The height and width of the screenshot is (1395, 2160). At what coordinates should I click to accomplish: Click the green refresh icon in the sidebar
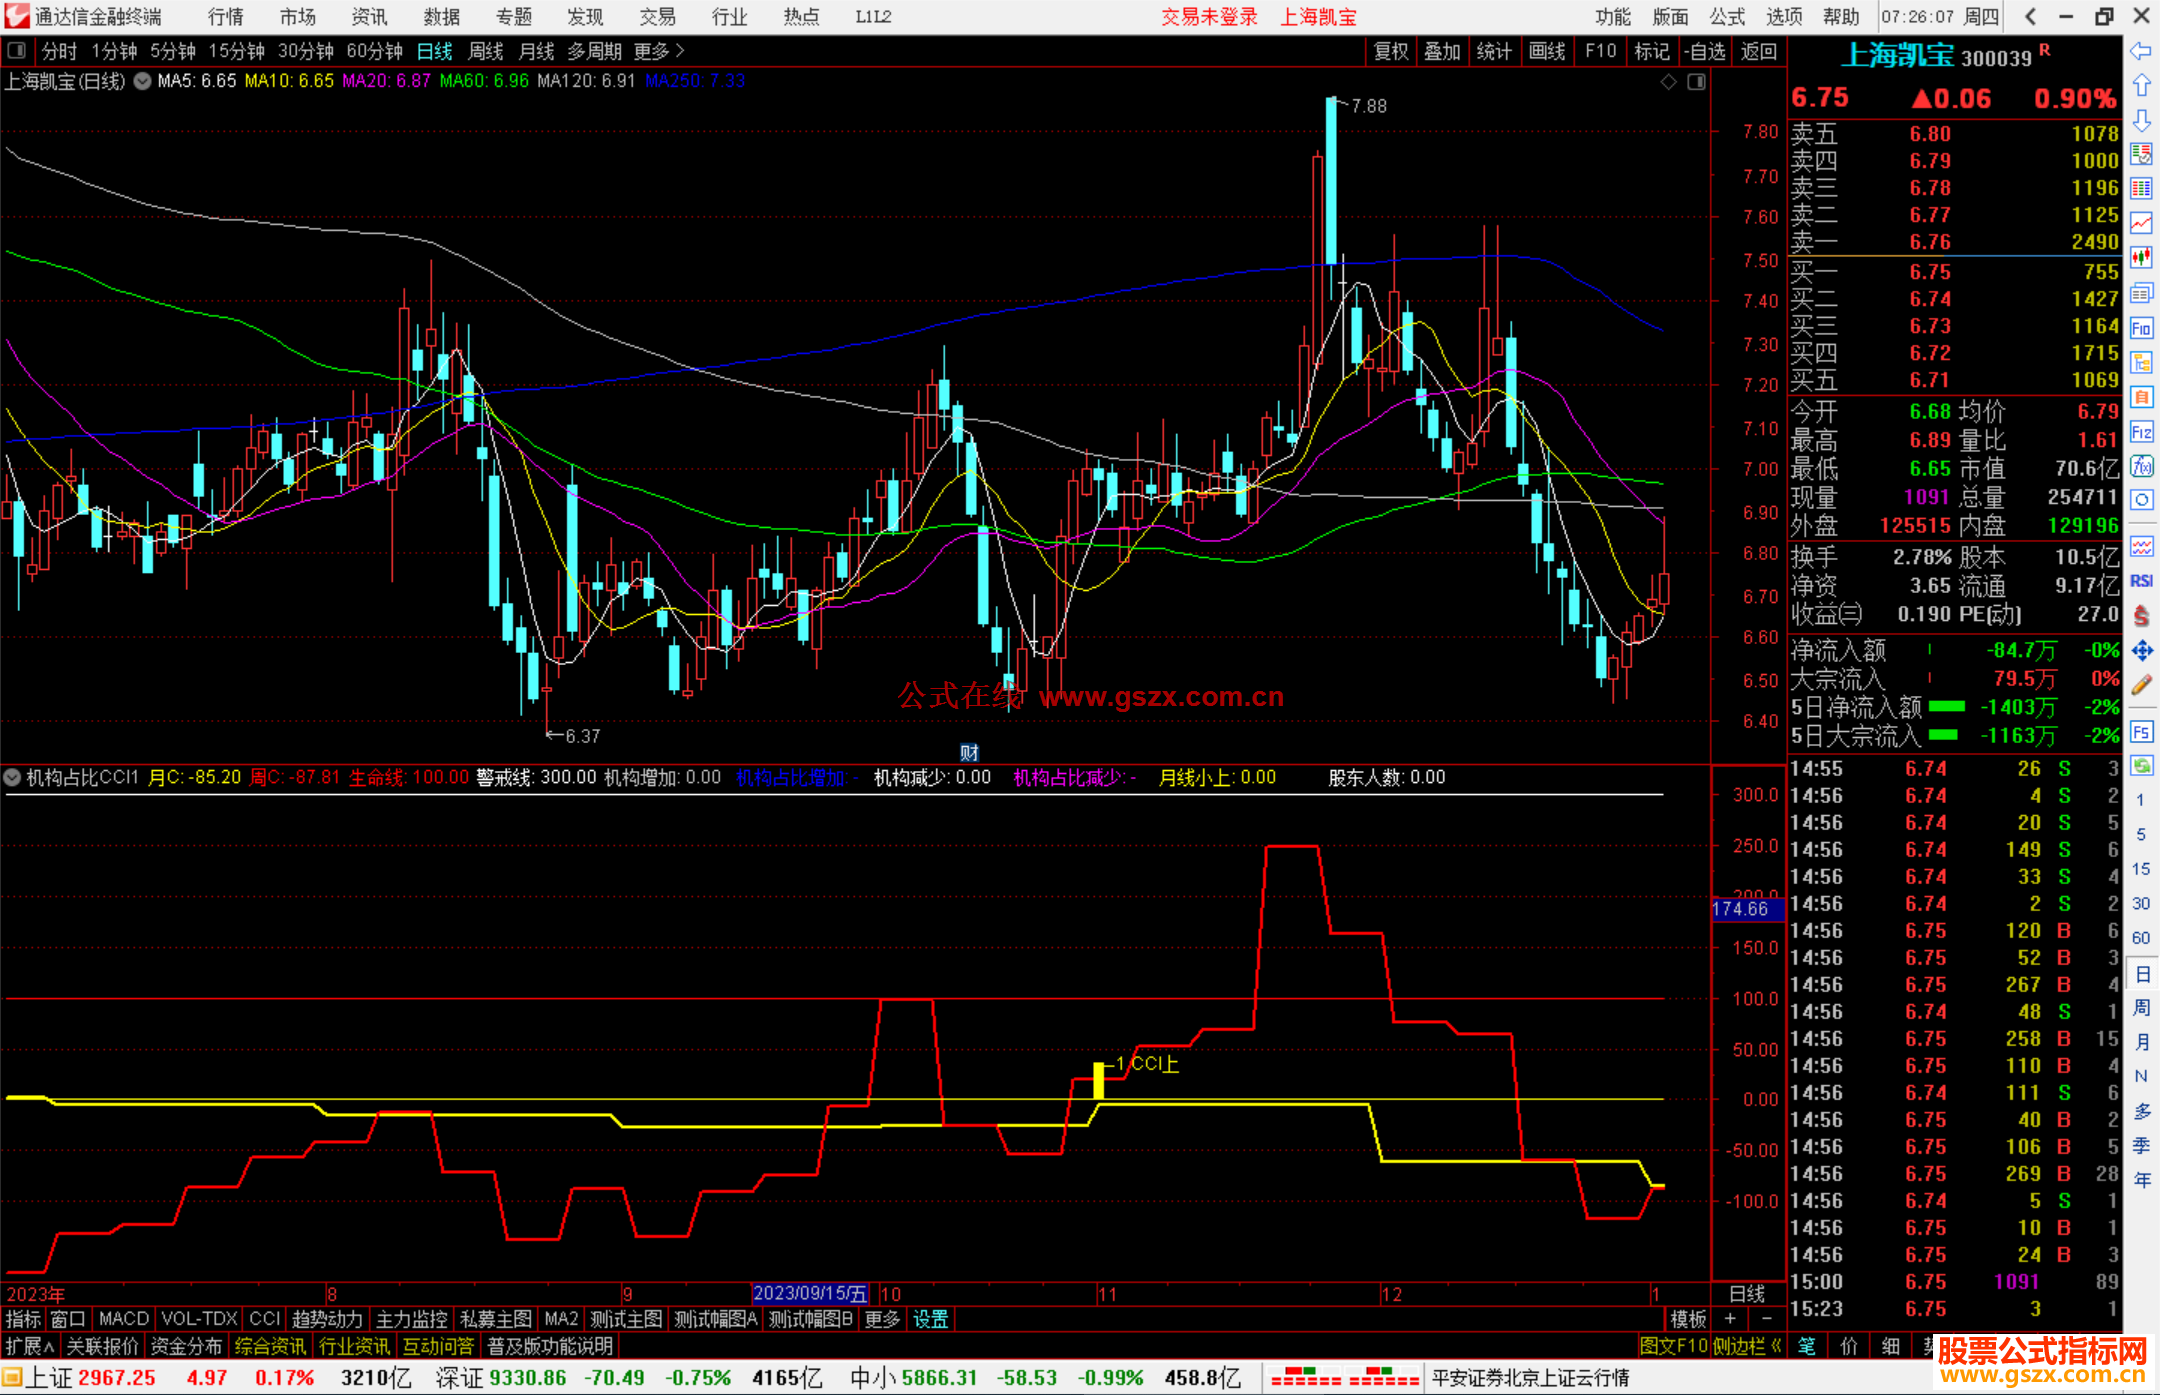click(2141, 766)
